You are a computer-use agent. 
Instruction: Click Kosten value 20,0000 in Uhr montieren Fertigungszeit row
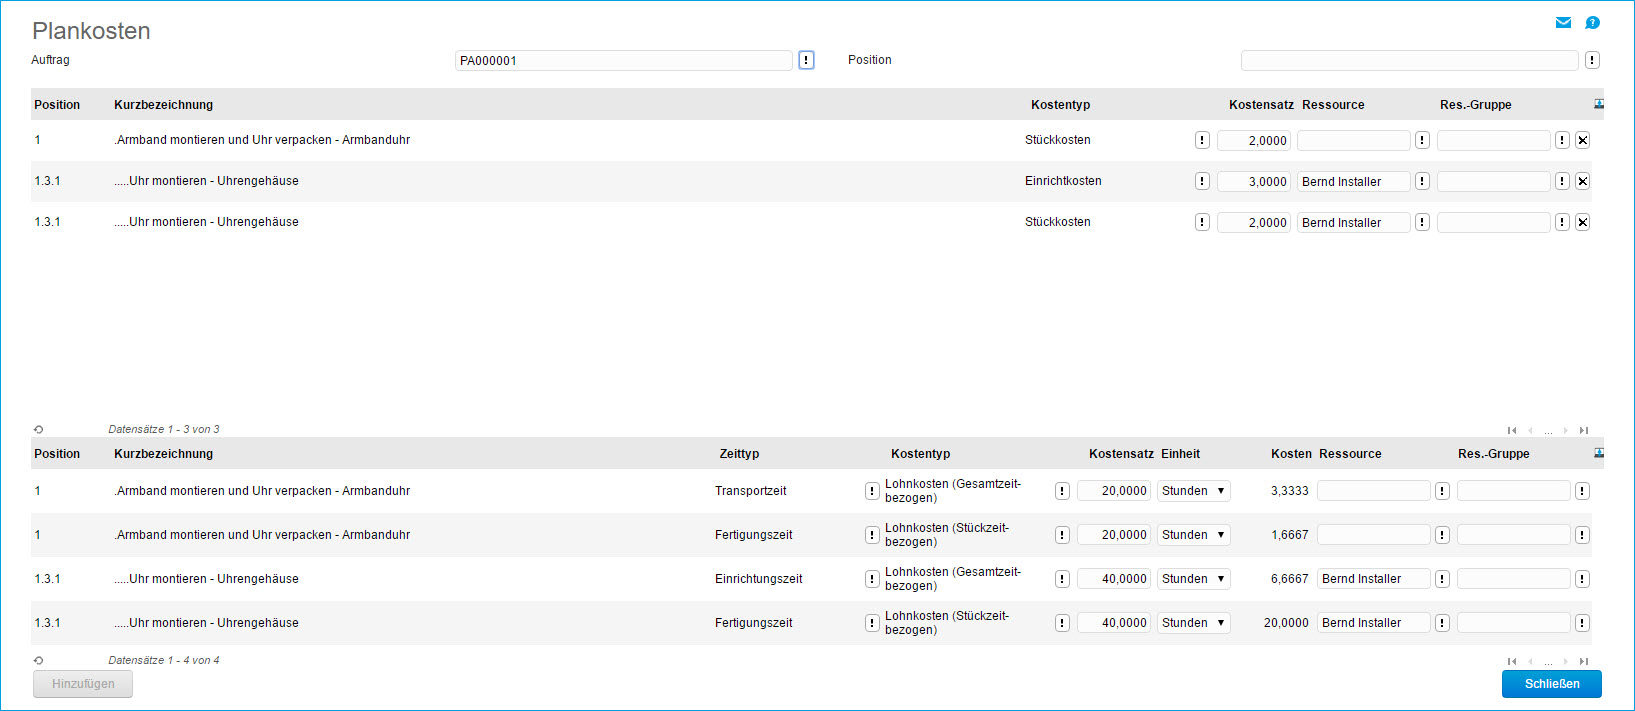(x=1286, y=623)
